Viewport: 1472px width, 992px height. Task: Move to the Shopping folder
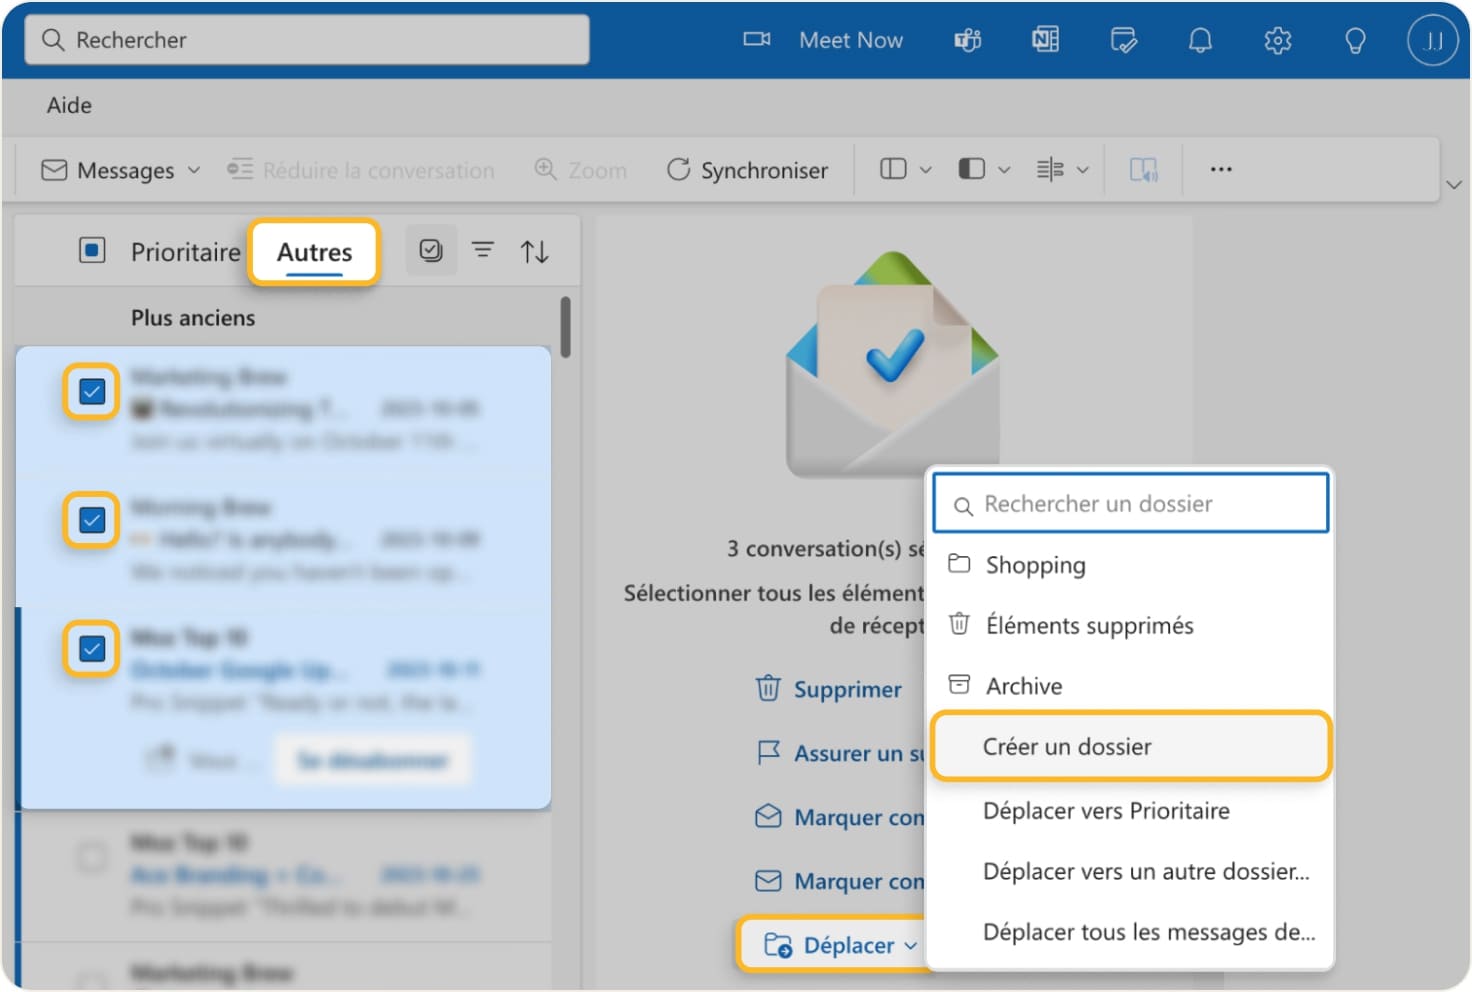[1131, 565]
